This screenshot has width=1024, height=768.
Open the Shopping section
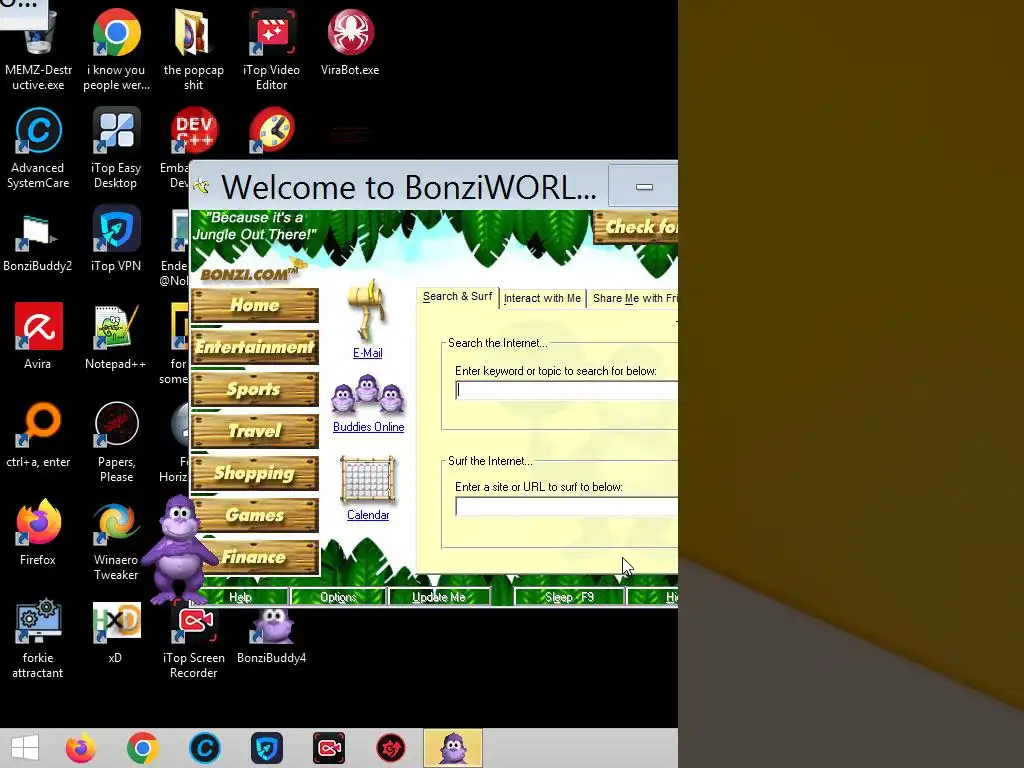255,473
